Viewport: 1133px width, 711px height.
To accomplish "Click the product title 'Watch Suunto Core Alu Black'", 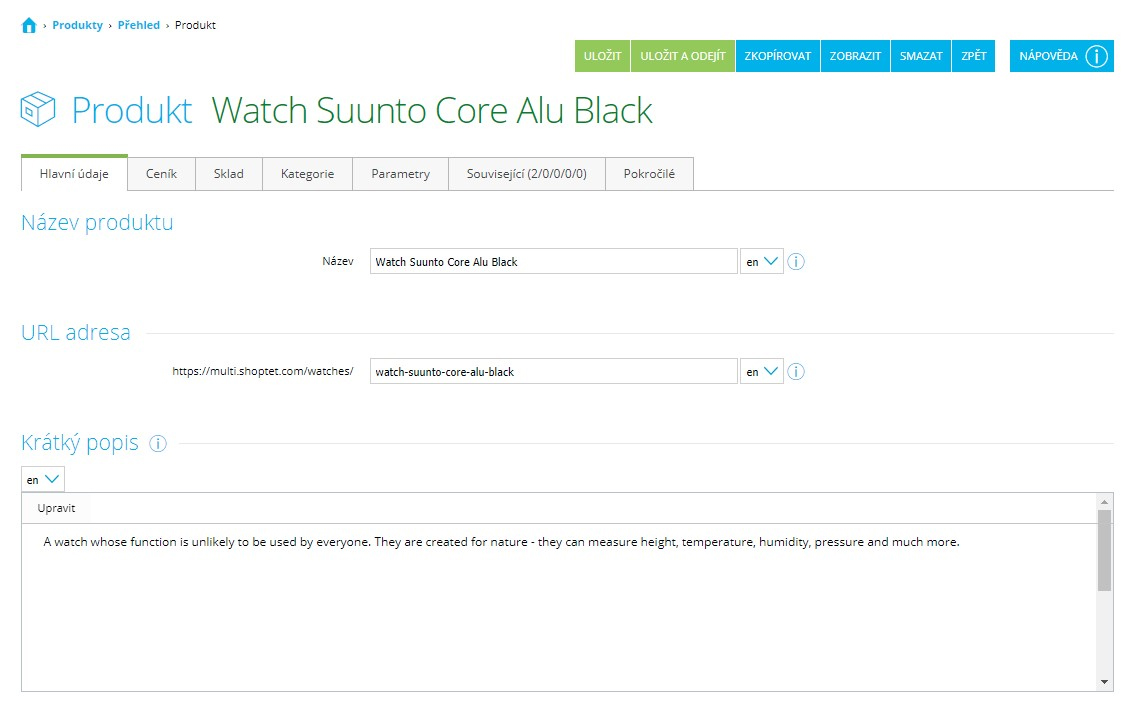I will pos(432,111).
